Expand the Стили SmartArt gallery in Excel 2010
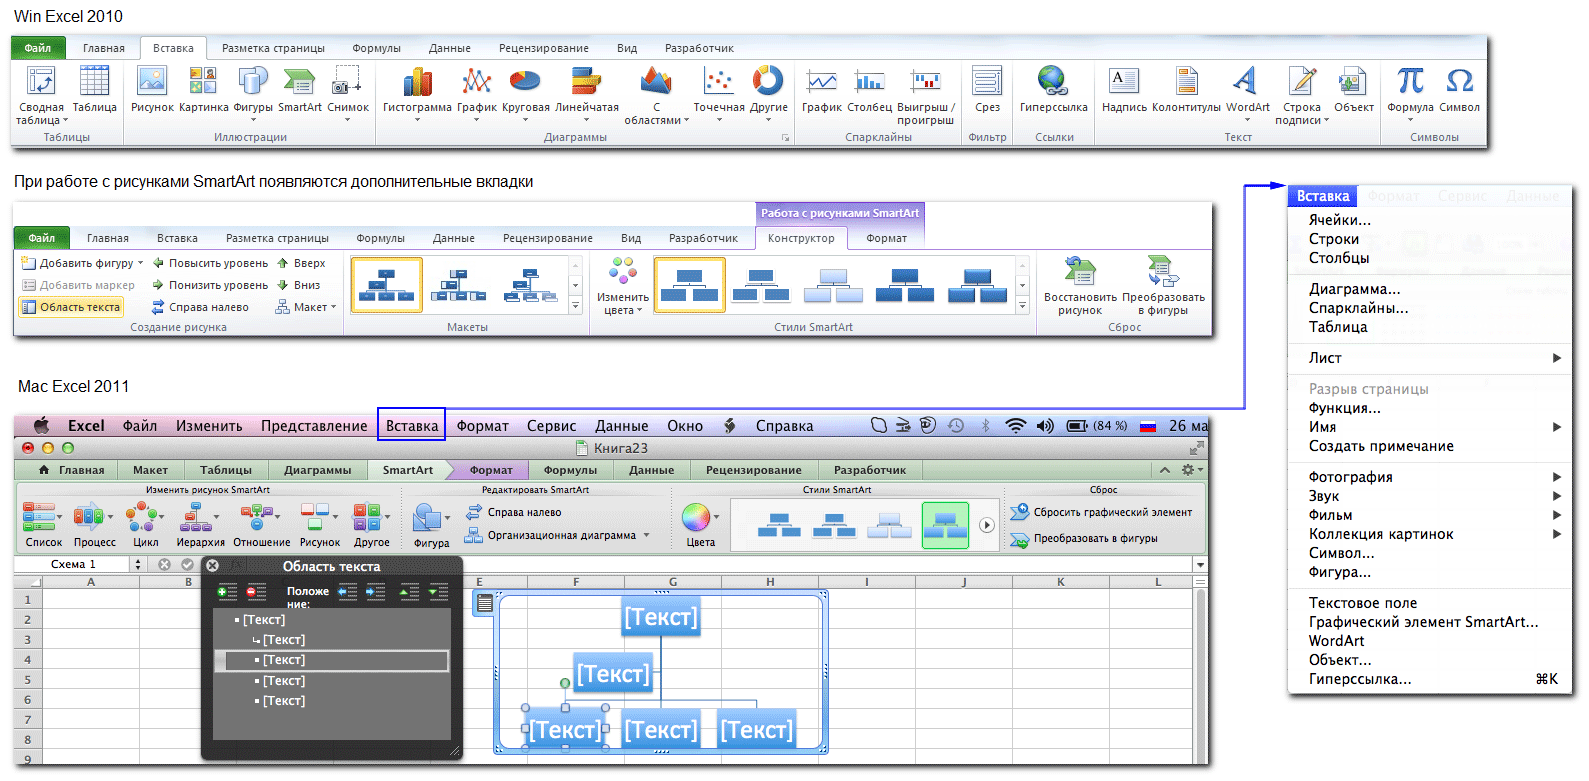This screenshot has width=1589, height=781. coord(1022,306)
